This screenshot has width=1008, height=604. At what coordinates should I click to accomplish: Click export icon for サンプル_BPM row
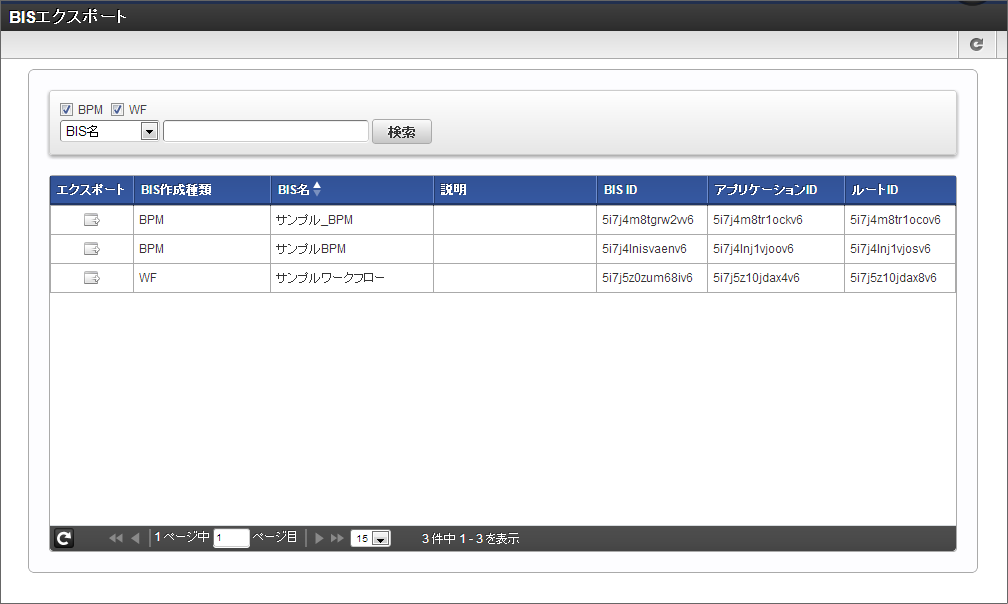point(92,220)
